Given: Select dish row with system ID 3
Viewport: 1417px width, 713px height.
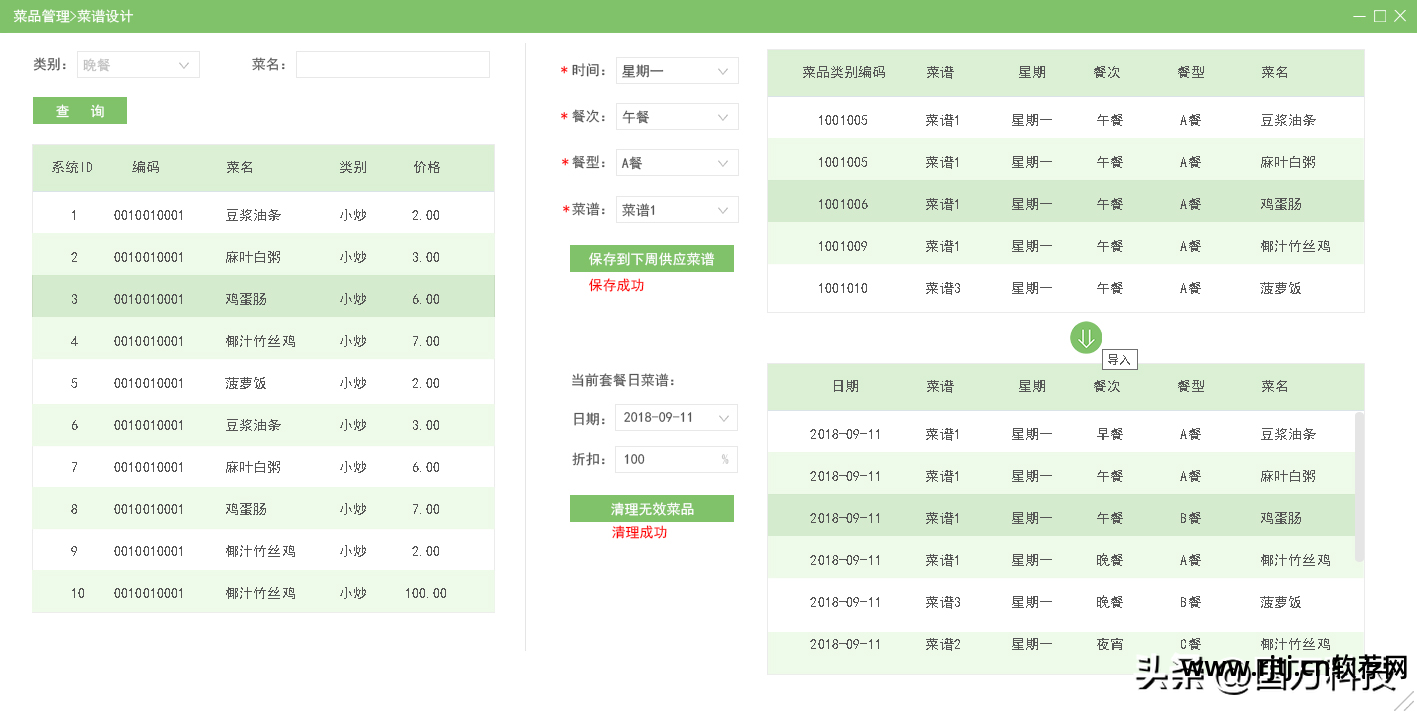Looking at the screenshot, I should pyautogui.click(x=263, y=299).
